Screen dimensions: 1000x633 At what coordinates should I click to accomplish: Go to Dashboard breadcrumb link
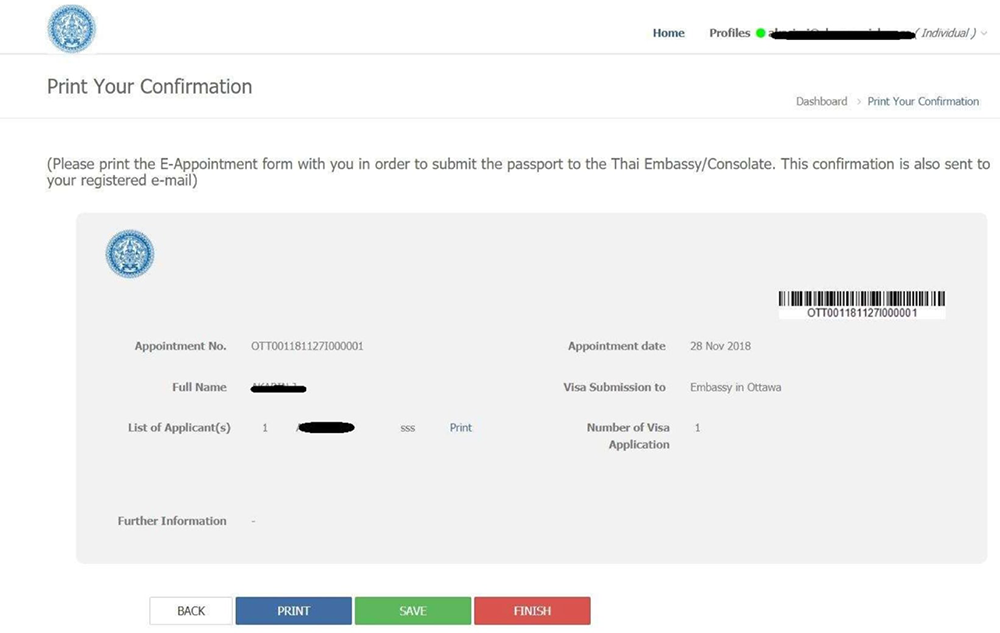821,101
